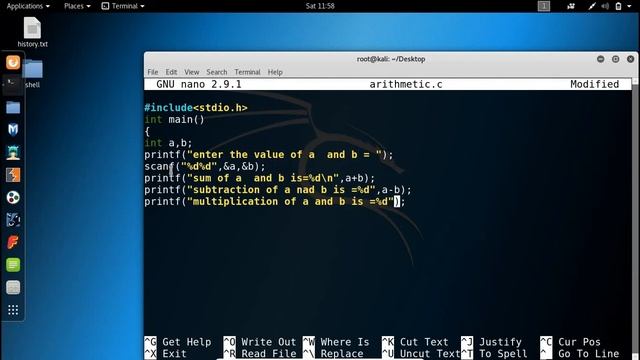Open the three-colored-circles dock icon
Screen dimensions: 640x360
(13, 198)
